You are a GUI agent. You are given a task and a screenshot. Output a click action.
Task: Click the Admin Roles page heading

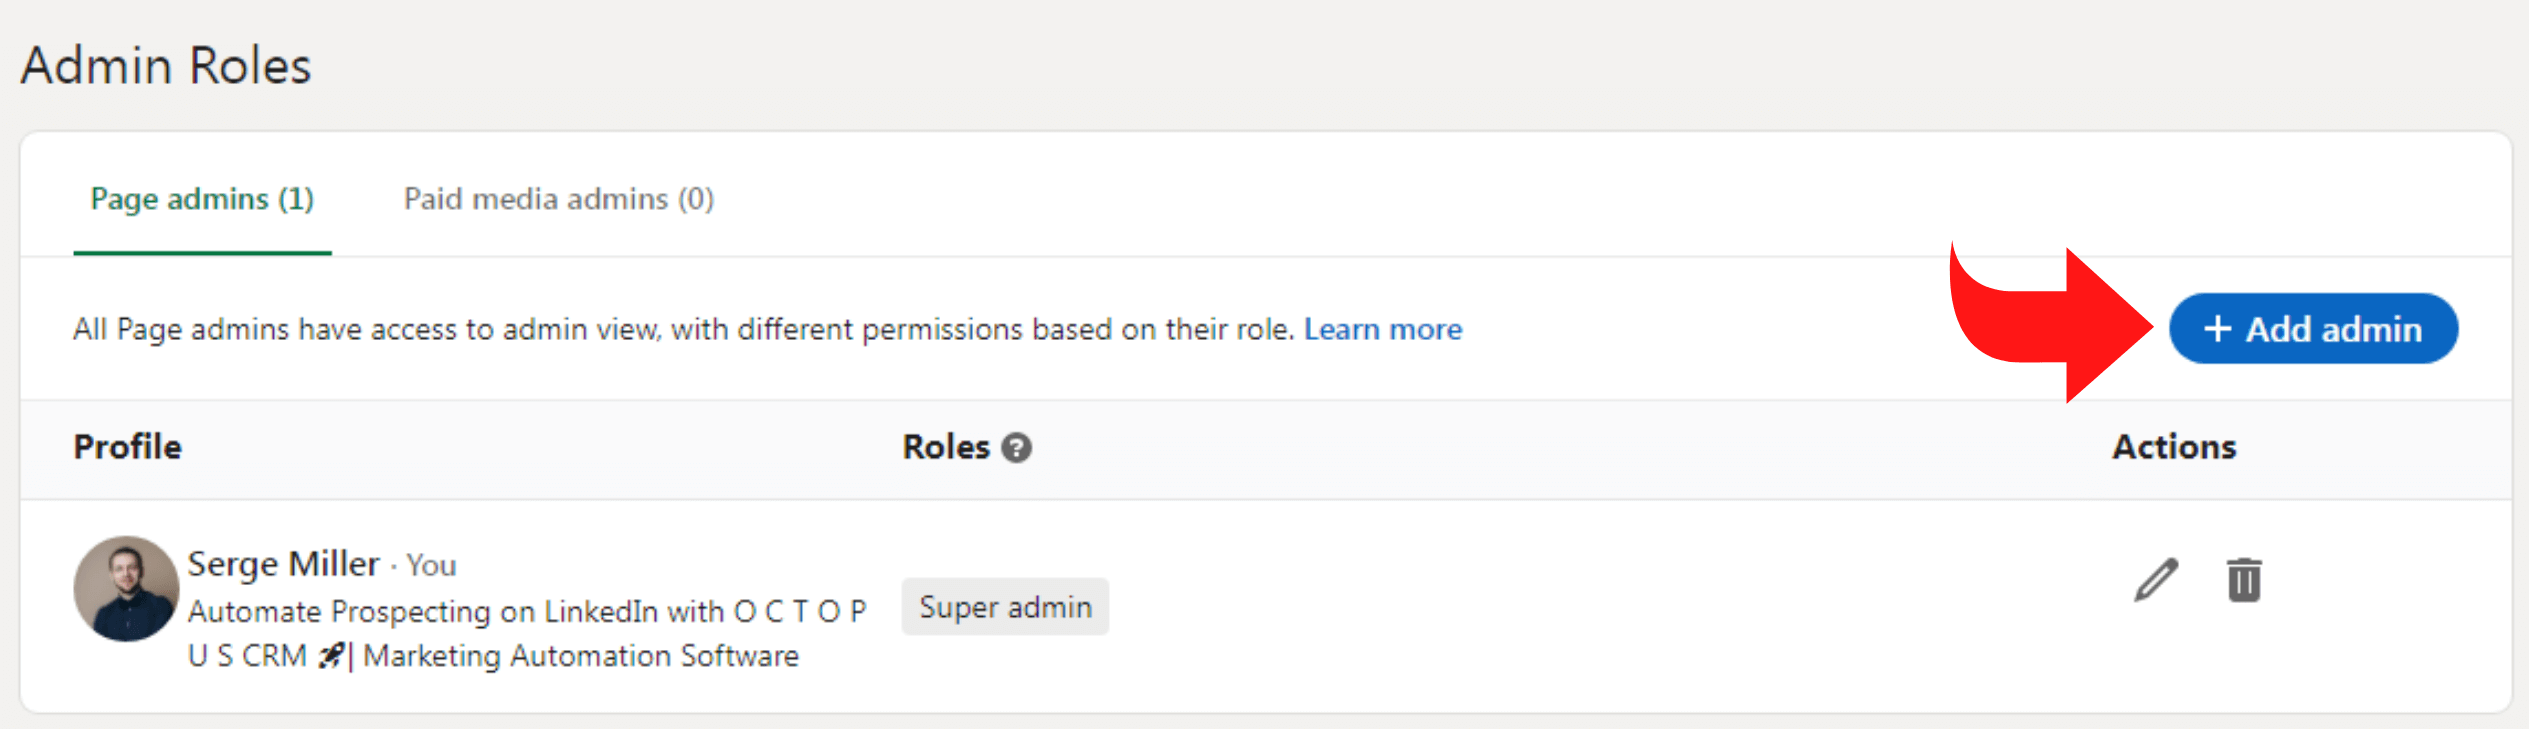click(166, 66)
